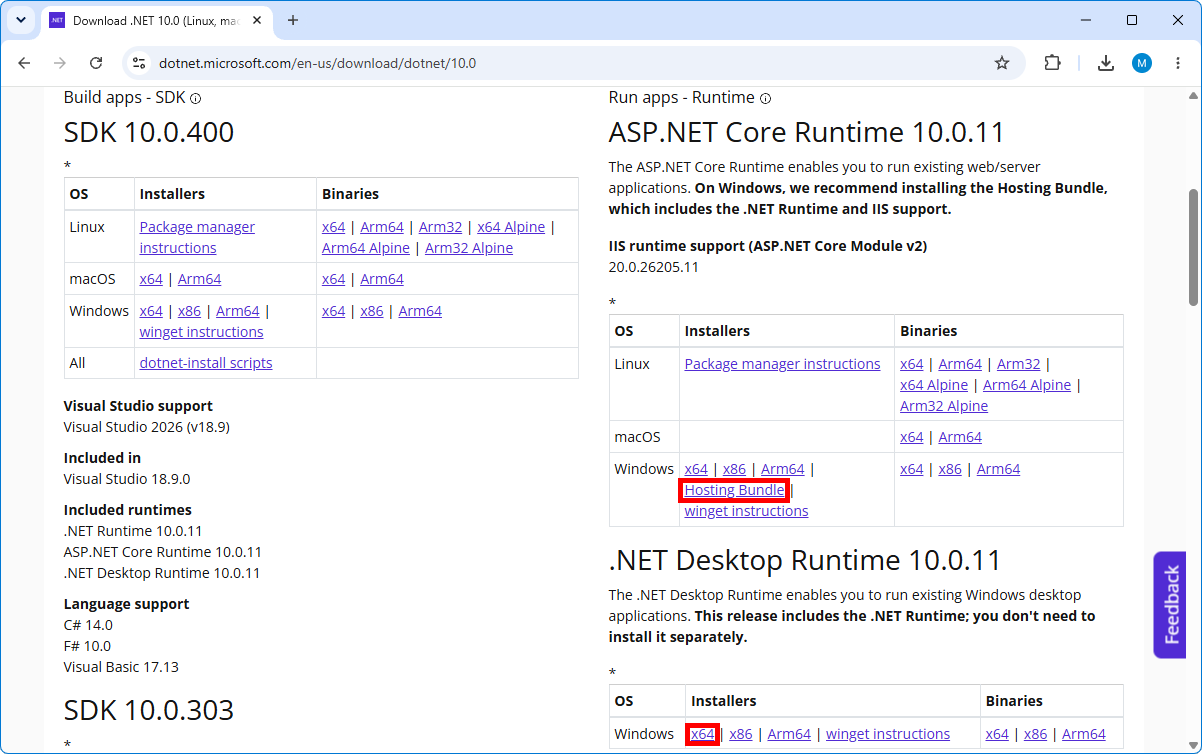Download SDK Windows x64 installer
This screenshot has width=1202, height=754.
(x=151, y=311)
